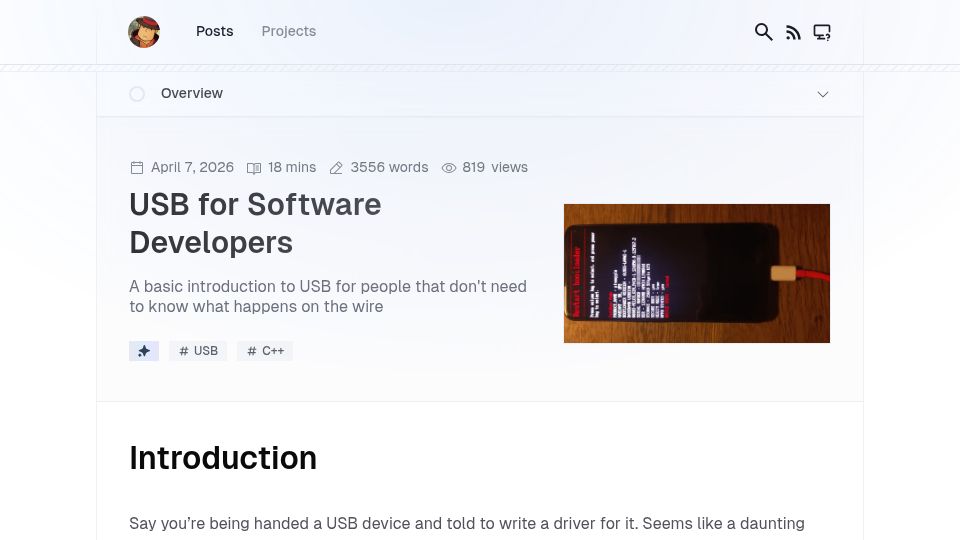
Task: Expand the Overview table of contents chevron
Action: coord(823,94)
